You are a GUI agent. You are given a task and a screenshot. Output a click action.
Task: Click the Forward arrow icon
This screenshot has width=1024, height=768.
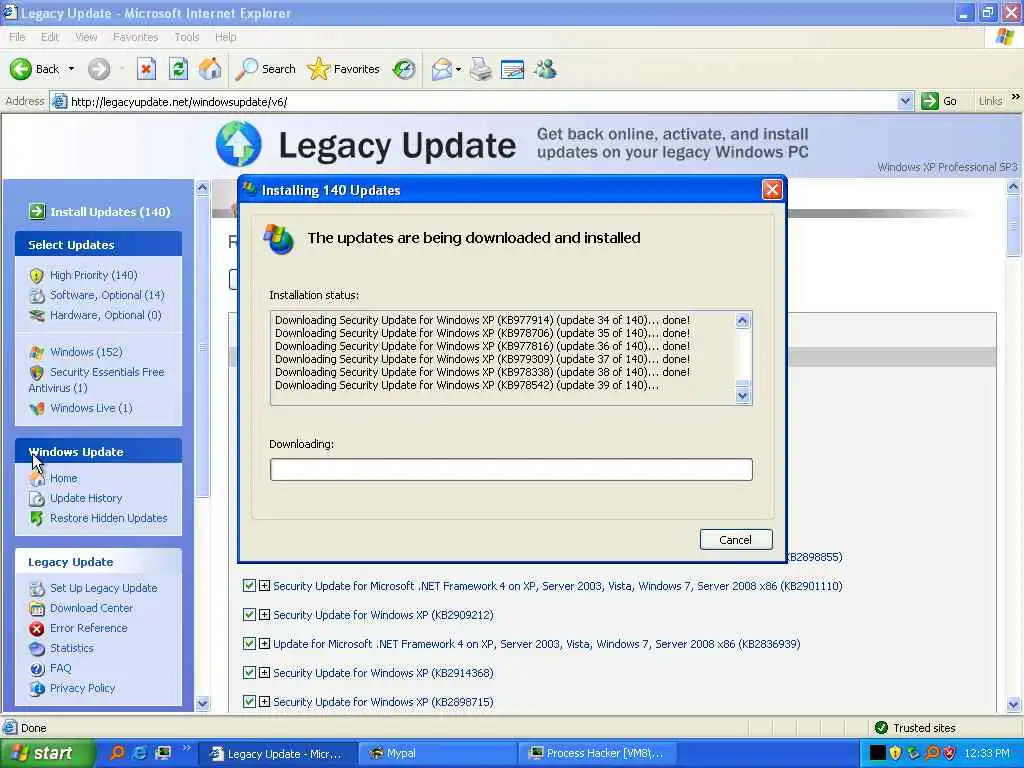point(99,69)
